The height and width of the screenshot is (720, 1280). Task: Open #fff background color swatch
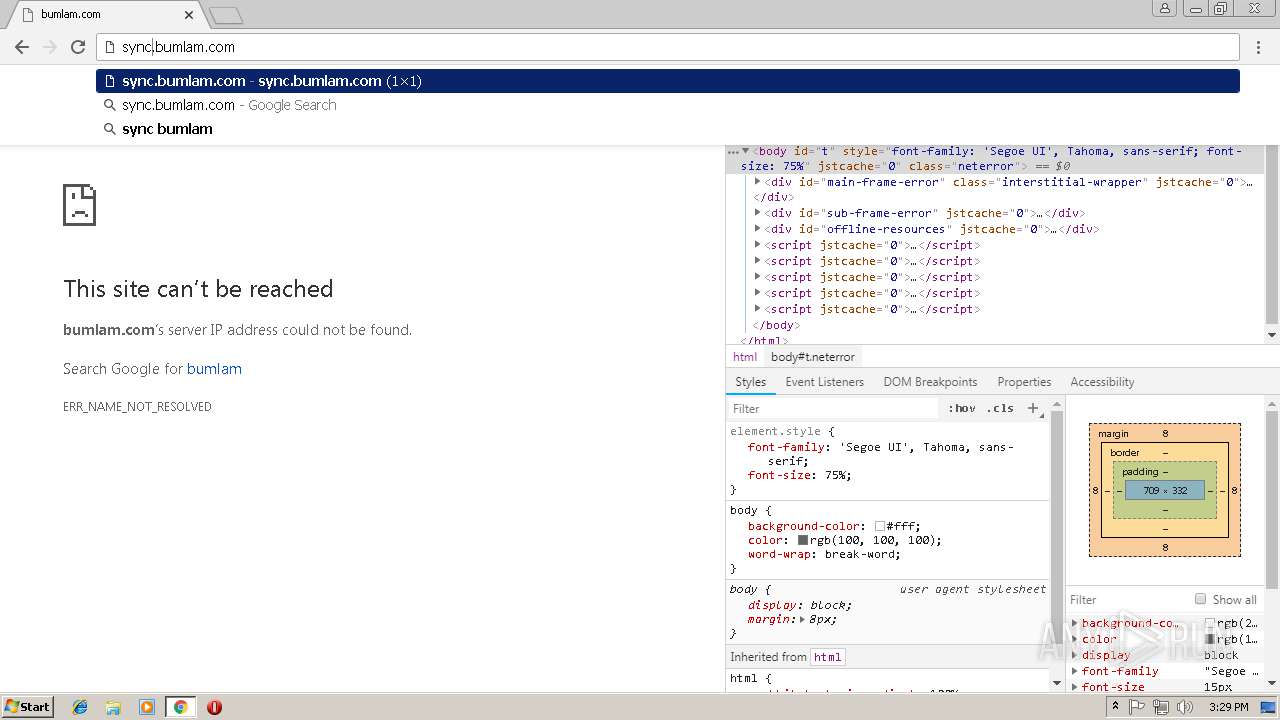coord(880,526)
